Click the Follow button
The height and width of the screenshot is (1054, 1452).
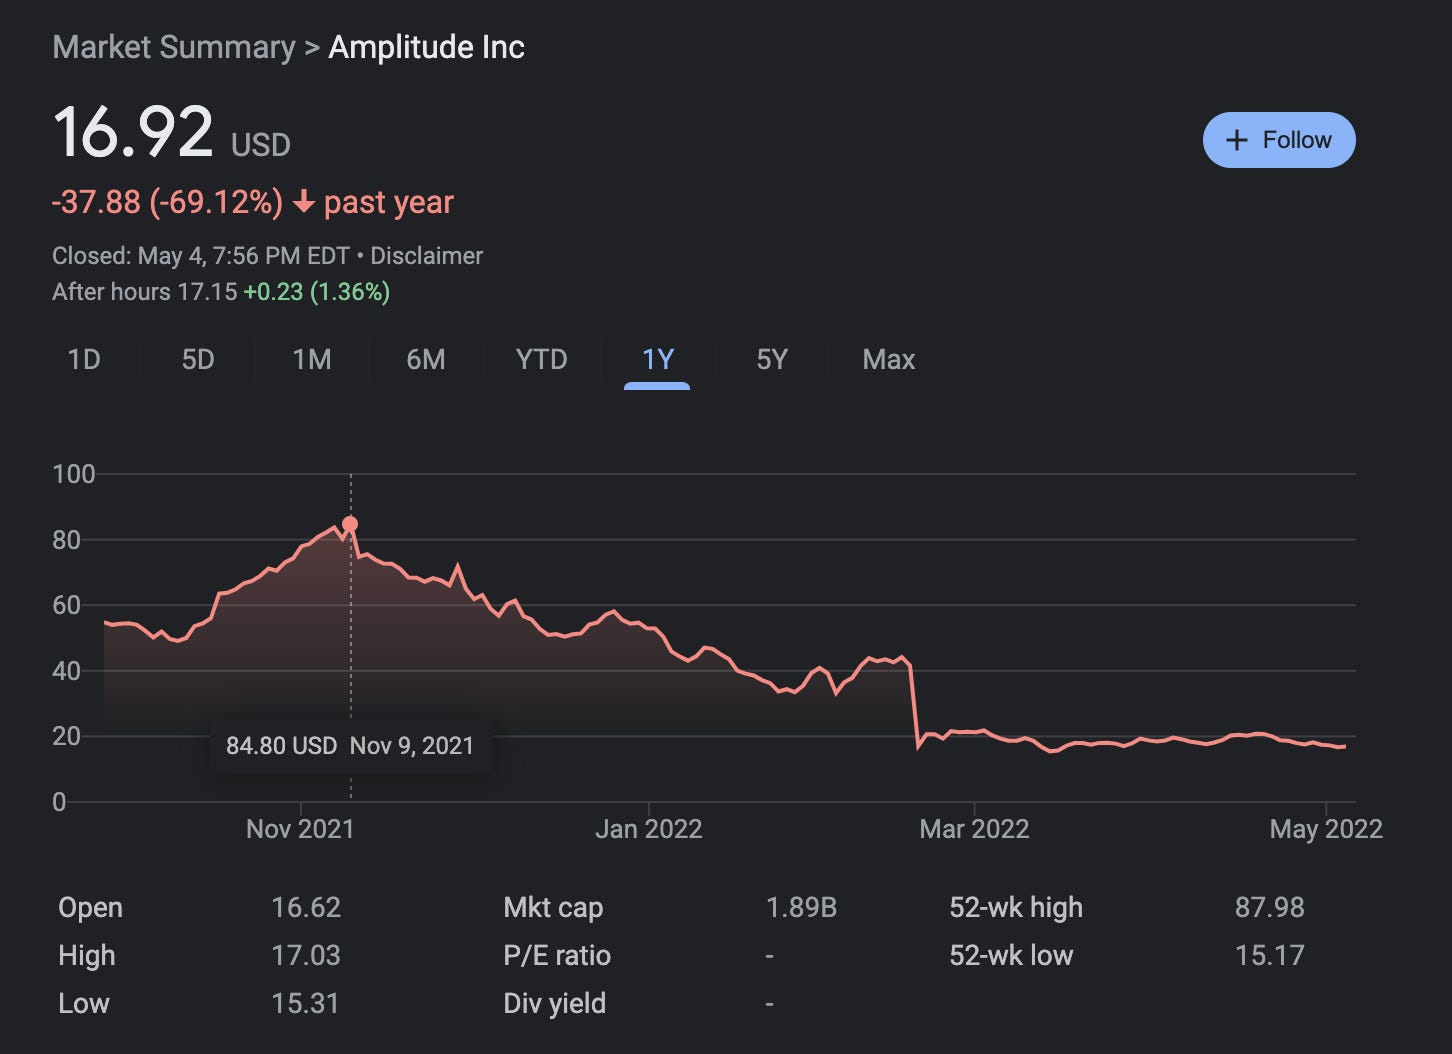tap(1279, 140)
